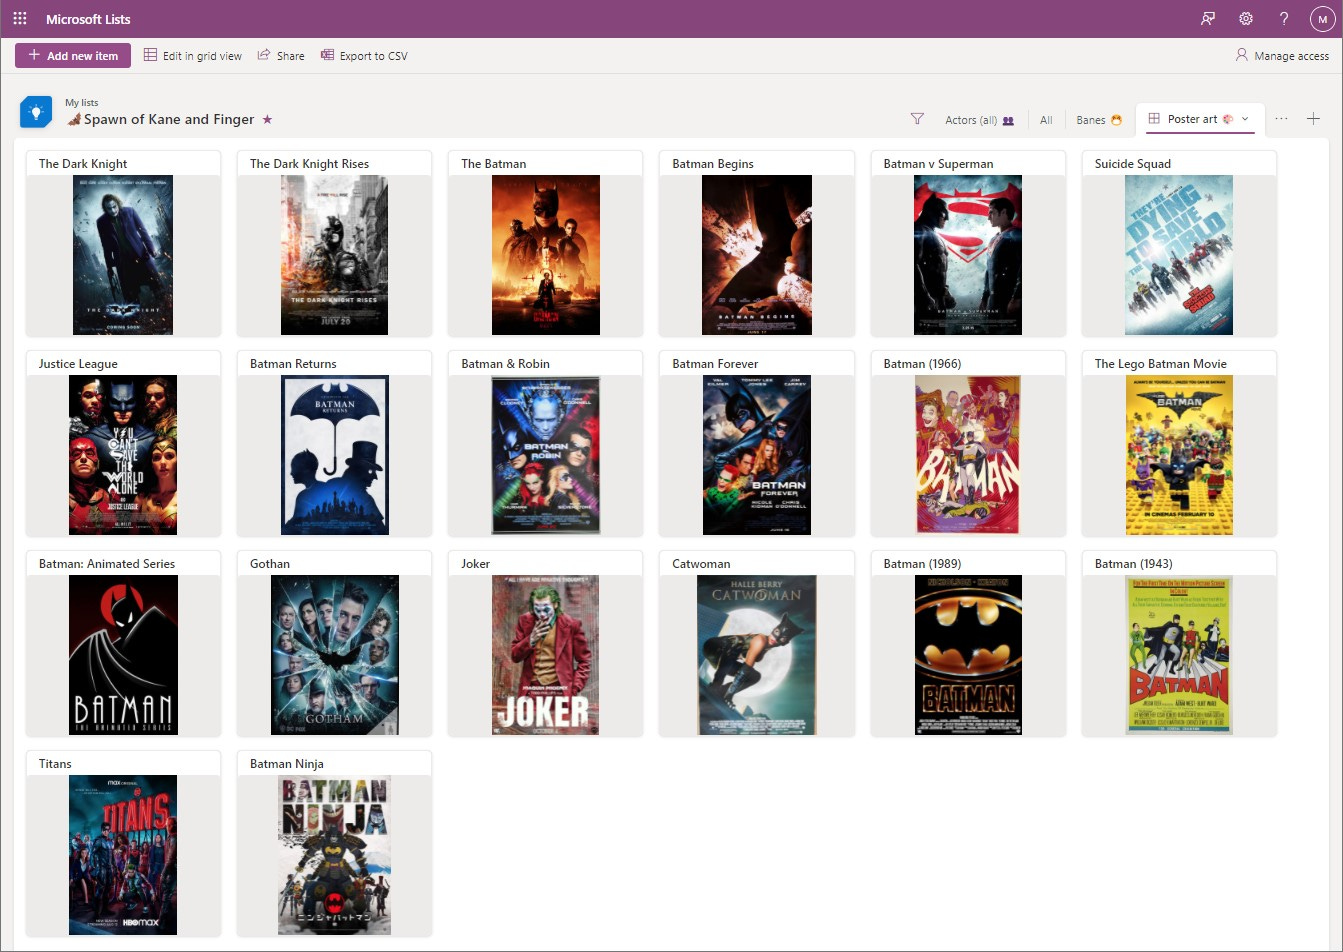Click the 'Titans' card title
1343x952 pixels.
pos(55,764)
